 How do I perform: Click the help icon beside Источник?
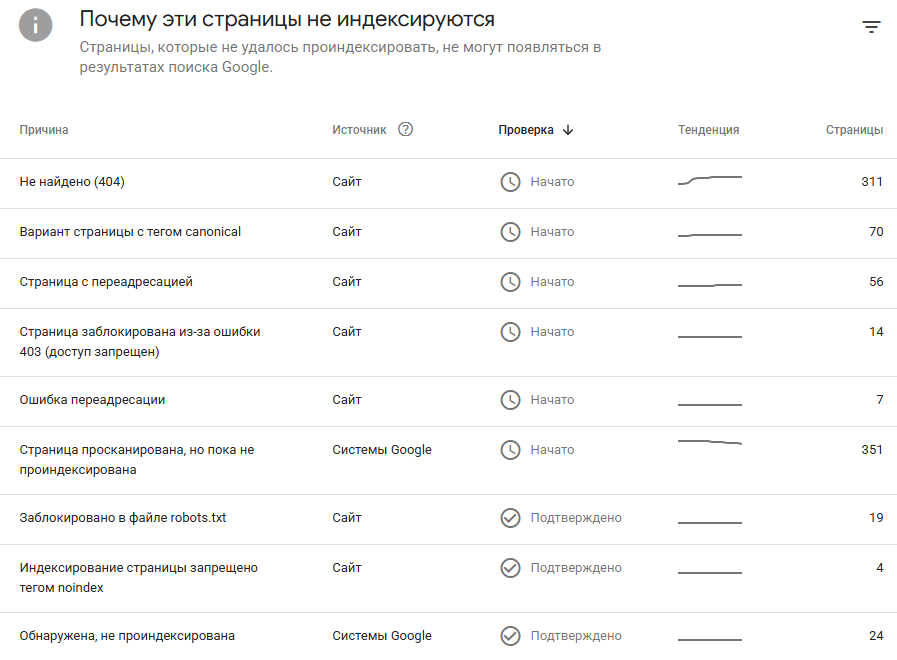tap(405, 129)
